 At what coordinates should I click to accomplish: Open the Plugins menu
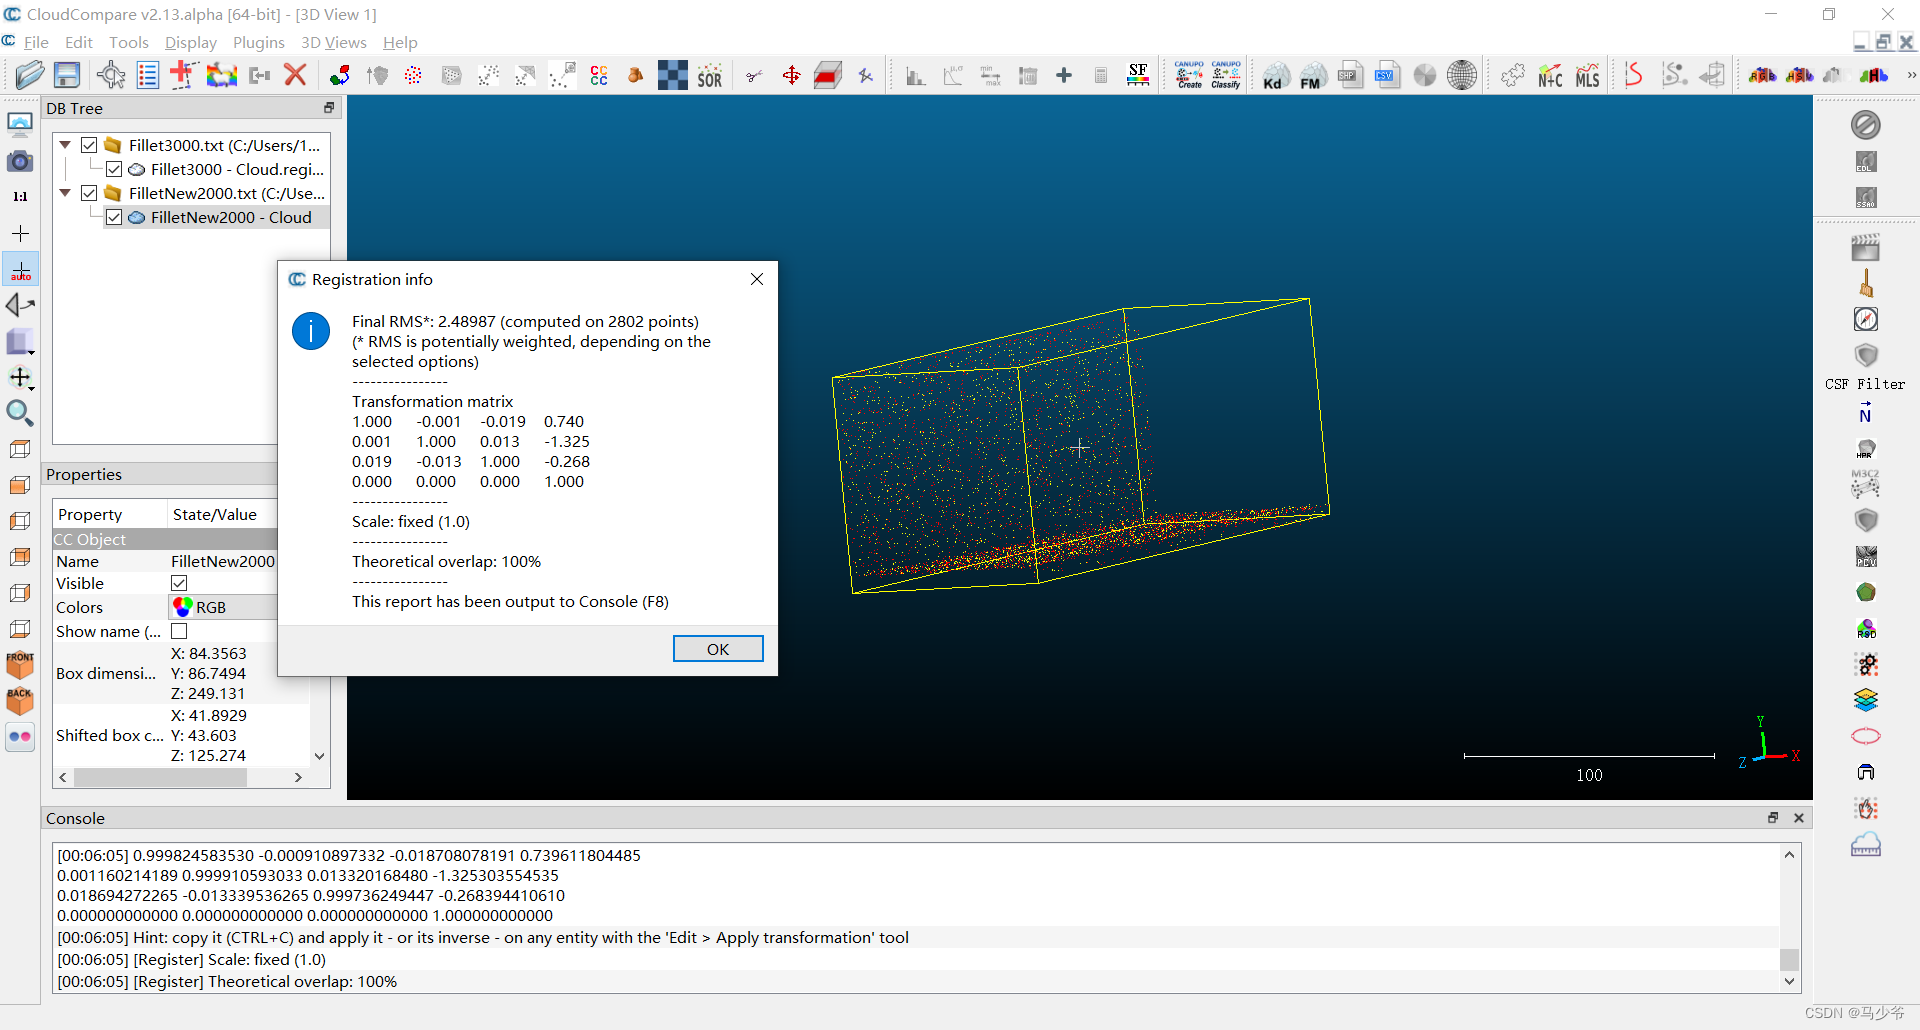point(259,42)
